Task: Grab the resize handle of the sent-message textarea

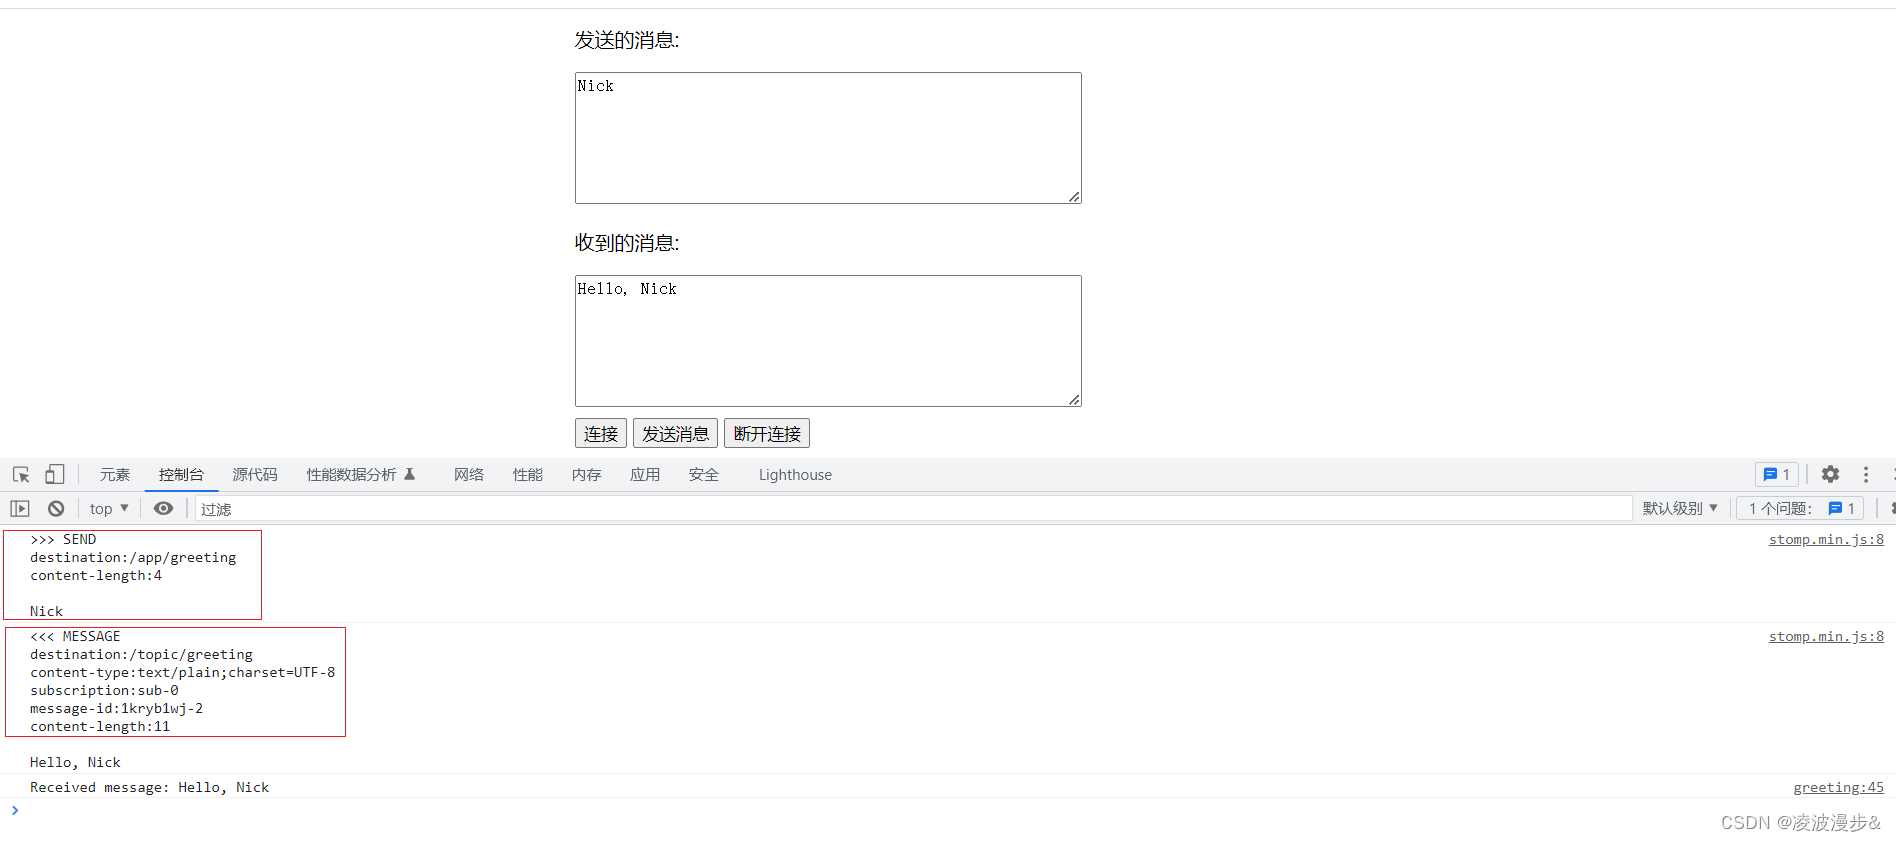Action: (1074, 197)
